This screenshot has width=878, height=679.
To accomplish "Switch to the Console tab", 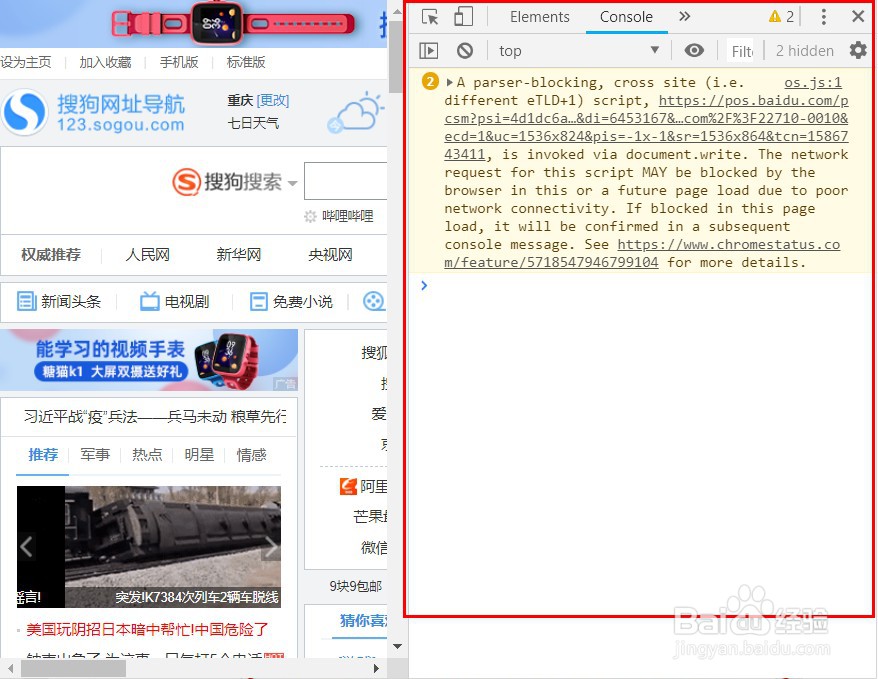I will point(626,17).
